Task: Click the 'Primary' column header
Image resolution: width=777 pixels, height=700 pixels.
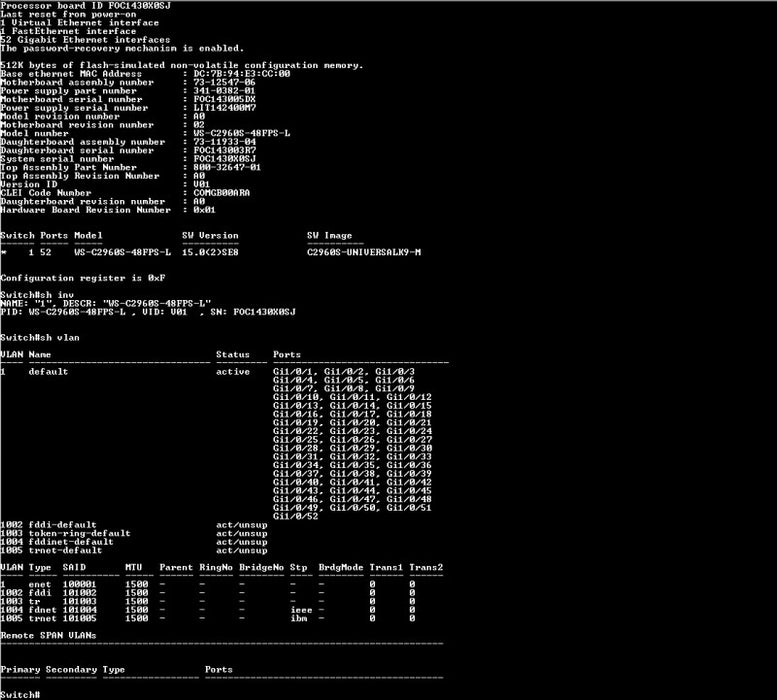Action: [x=20, y=669]
